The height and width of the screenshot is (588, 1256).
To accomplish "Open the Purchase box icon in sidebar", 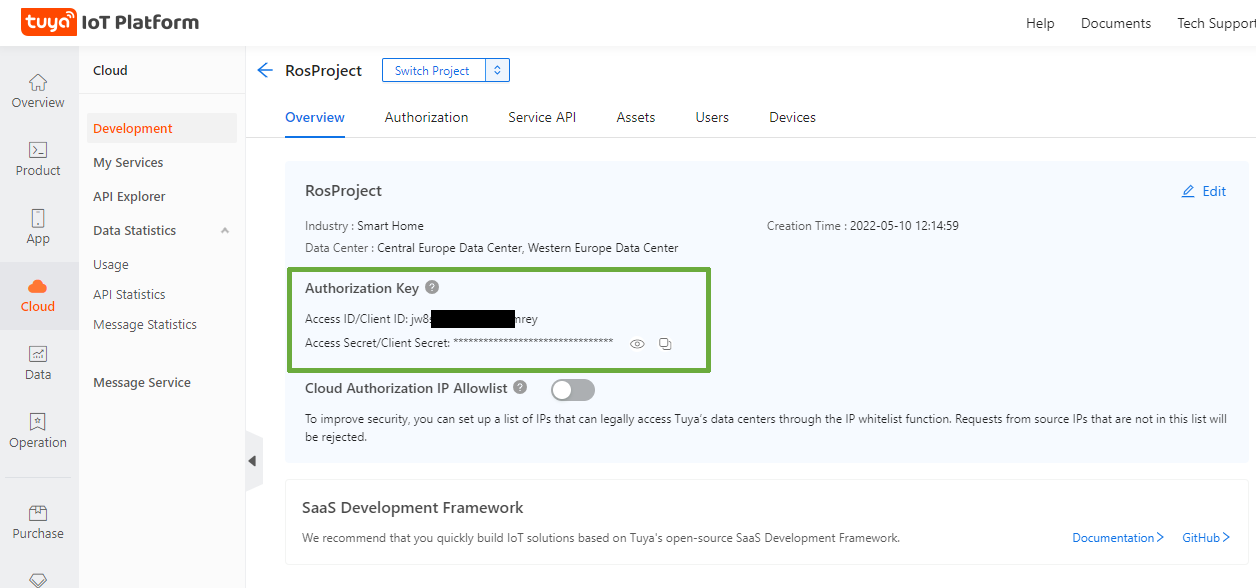I will click(38, 513).
